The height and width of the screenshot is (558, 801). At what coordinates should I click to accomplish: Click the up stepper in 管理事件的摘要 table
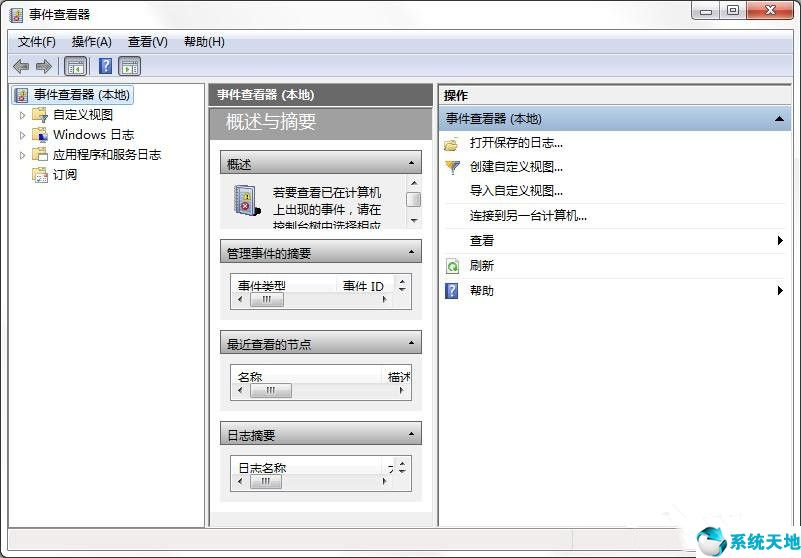click(403, 282)
